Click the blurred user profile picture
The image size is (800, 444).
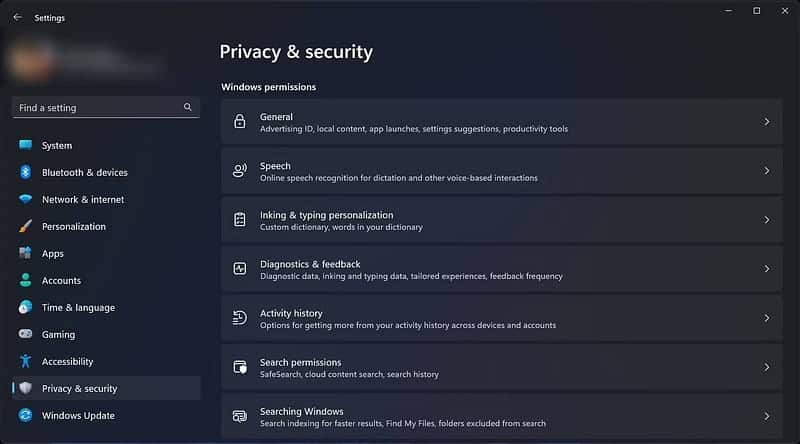coord(32,60)
